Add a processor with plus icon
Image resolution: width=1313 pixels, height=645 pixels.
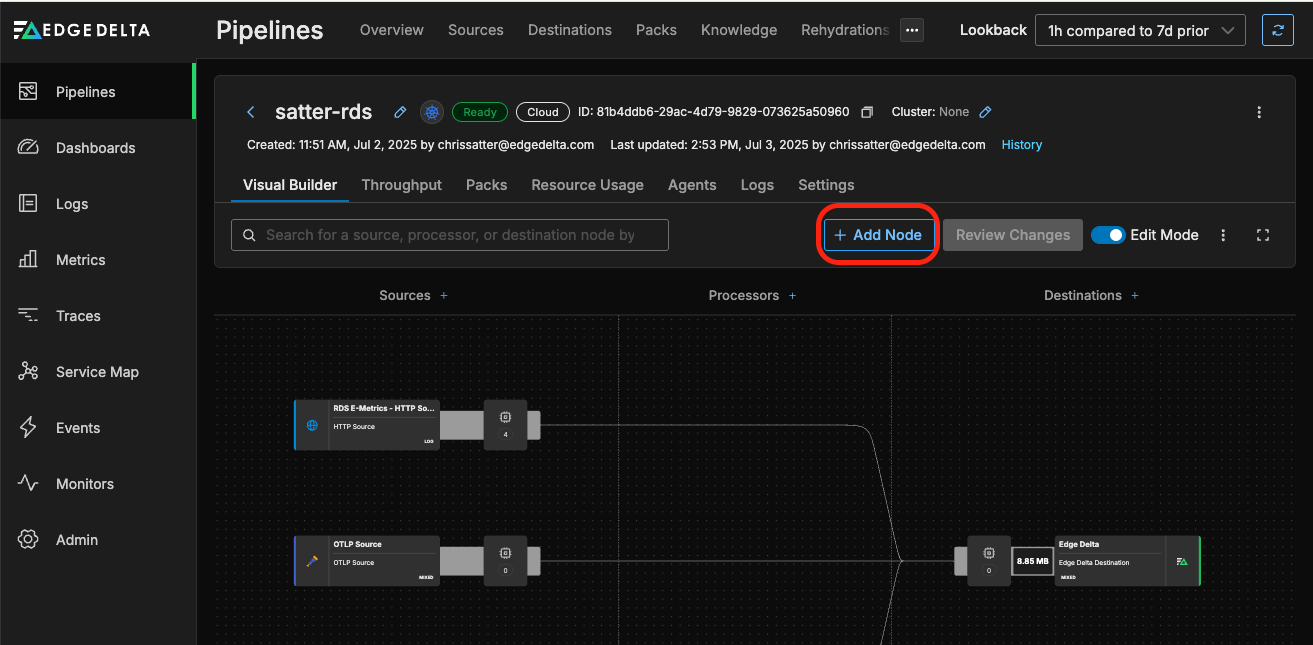click(x=792, y=296)
